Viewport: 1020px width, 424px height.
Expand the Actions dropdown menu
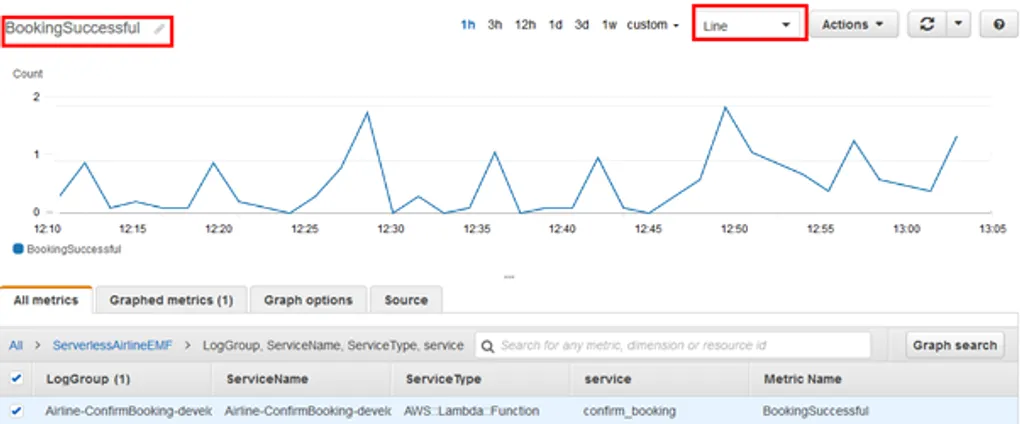coord(853,25)
